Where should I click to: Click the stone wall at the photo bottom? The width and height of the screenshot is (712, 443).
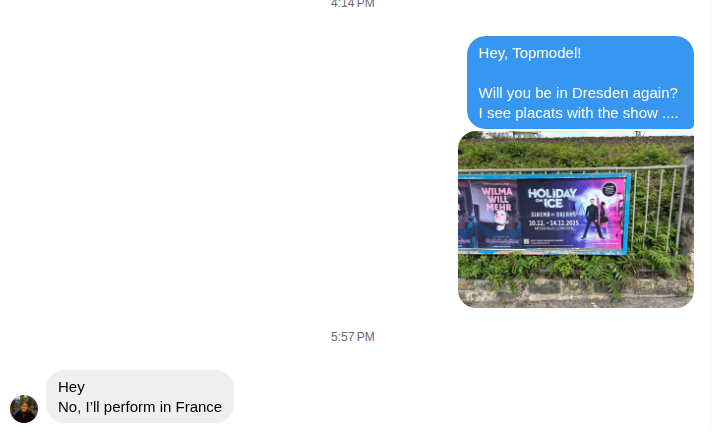[576, 292]
